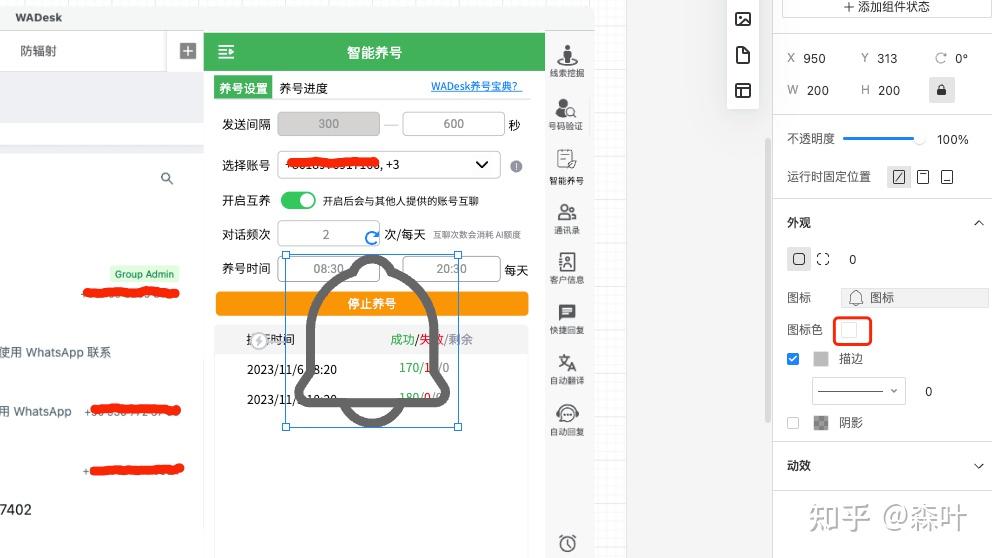992x558 pixels.
Task: Click the refresh icon in 对话频次 field
Action: coord(372,237)
